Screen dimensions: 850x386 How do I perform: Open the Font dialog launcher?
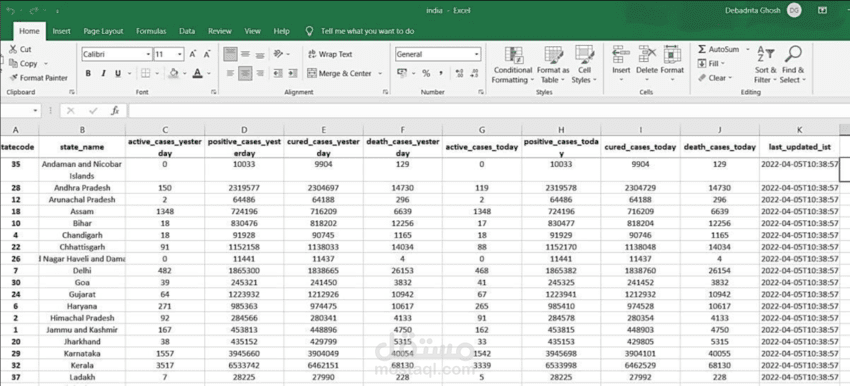(214, 92)
